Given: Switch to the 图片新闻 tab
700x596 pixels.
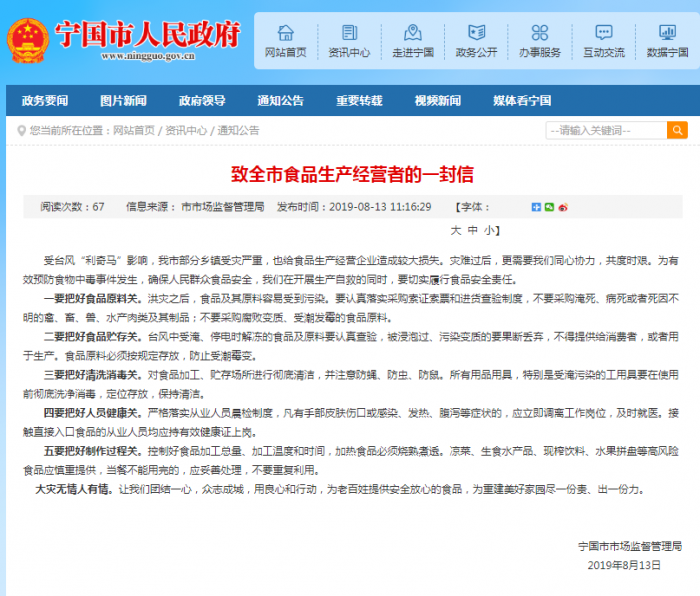Looking at the screenshot, I should pos(123,100).
